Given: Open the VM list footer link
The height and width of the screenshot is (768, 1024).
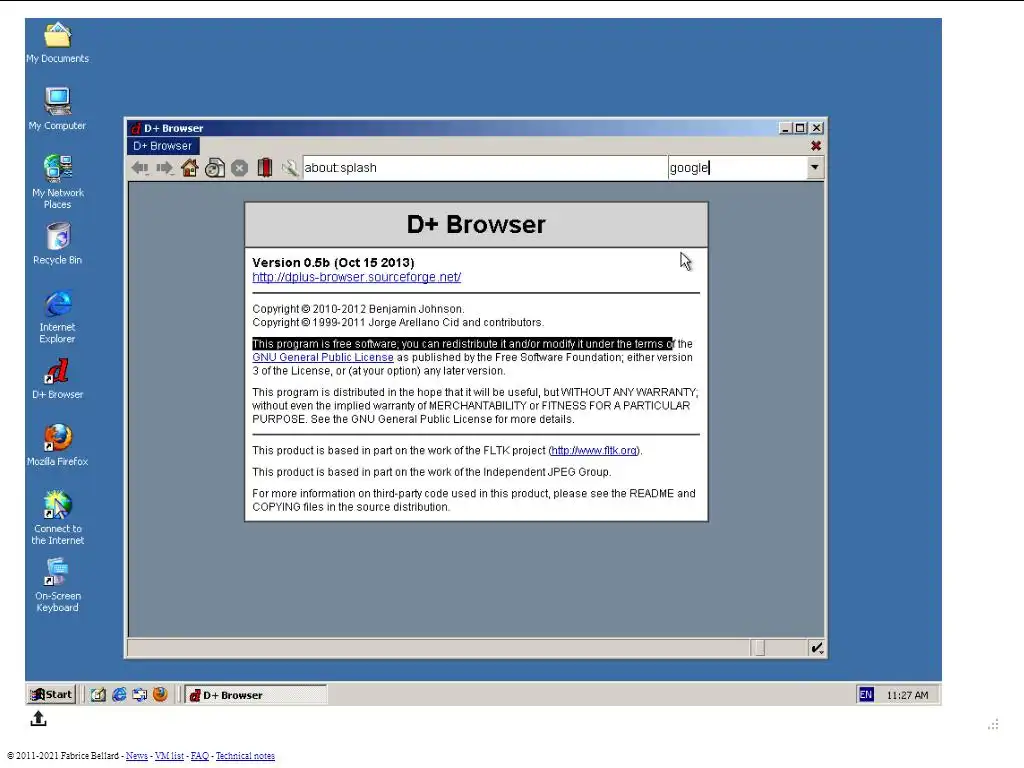Looking at the screenshot, I should pos(169,756).
